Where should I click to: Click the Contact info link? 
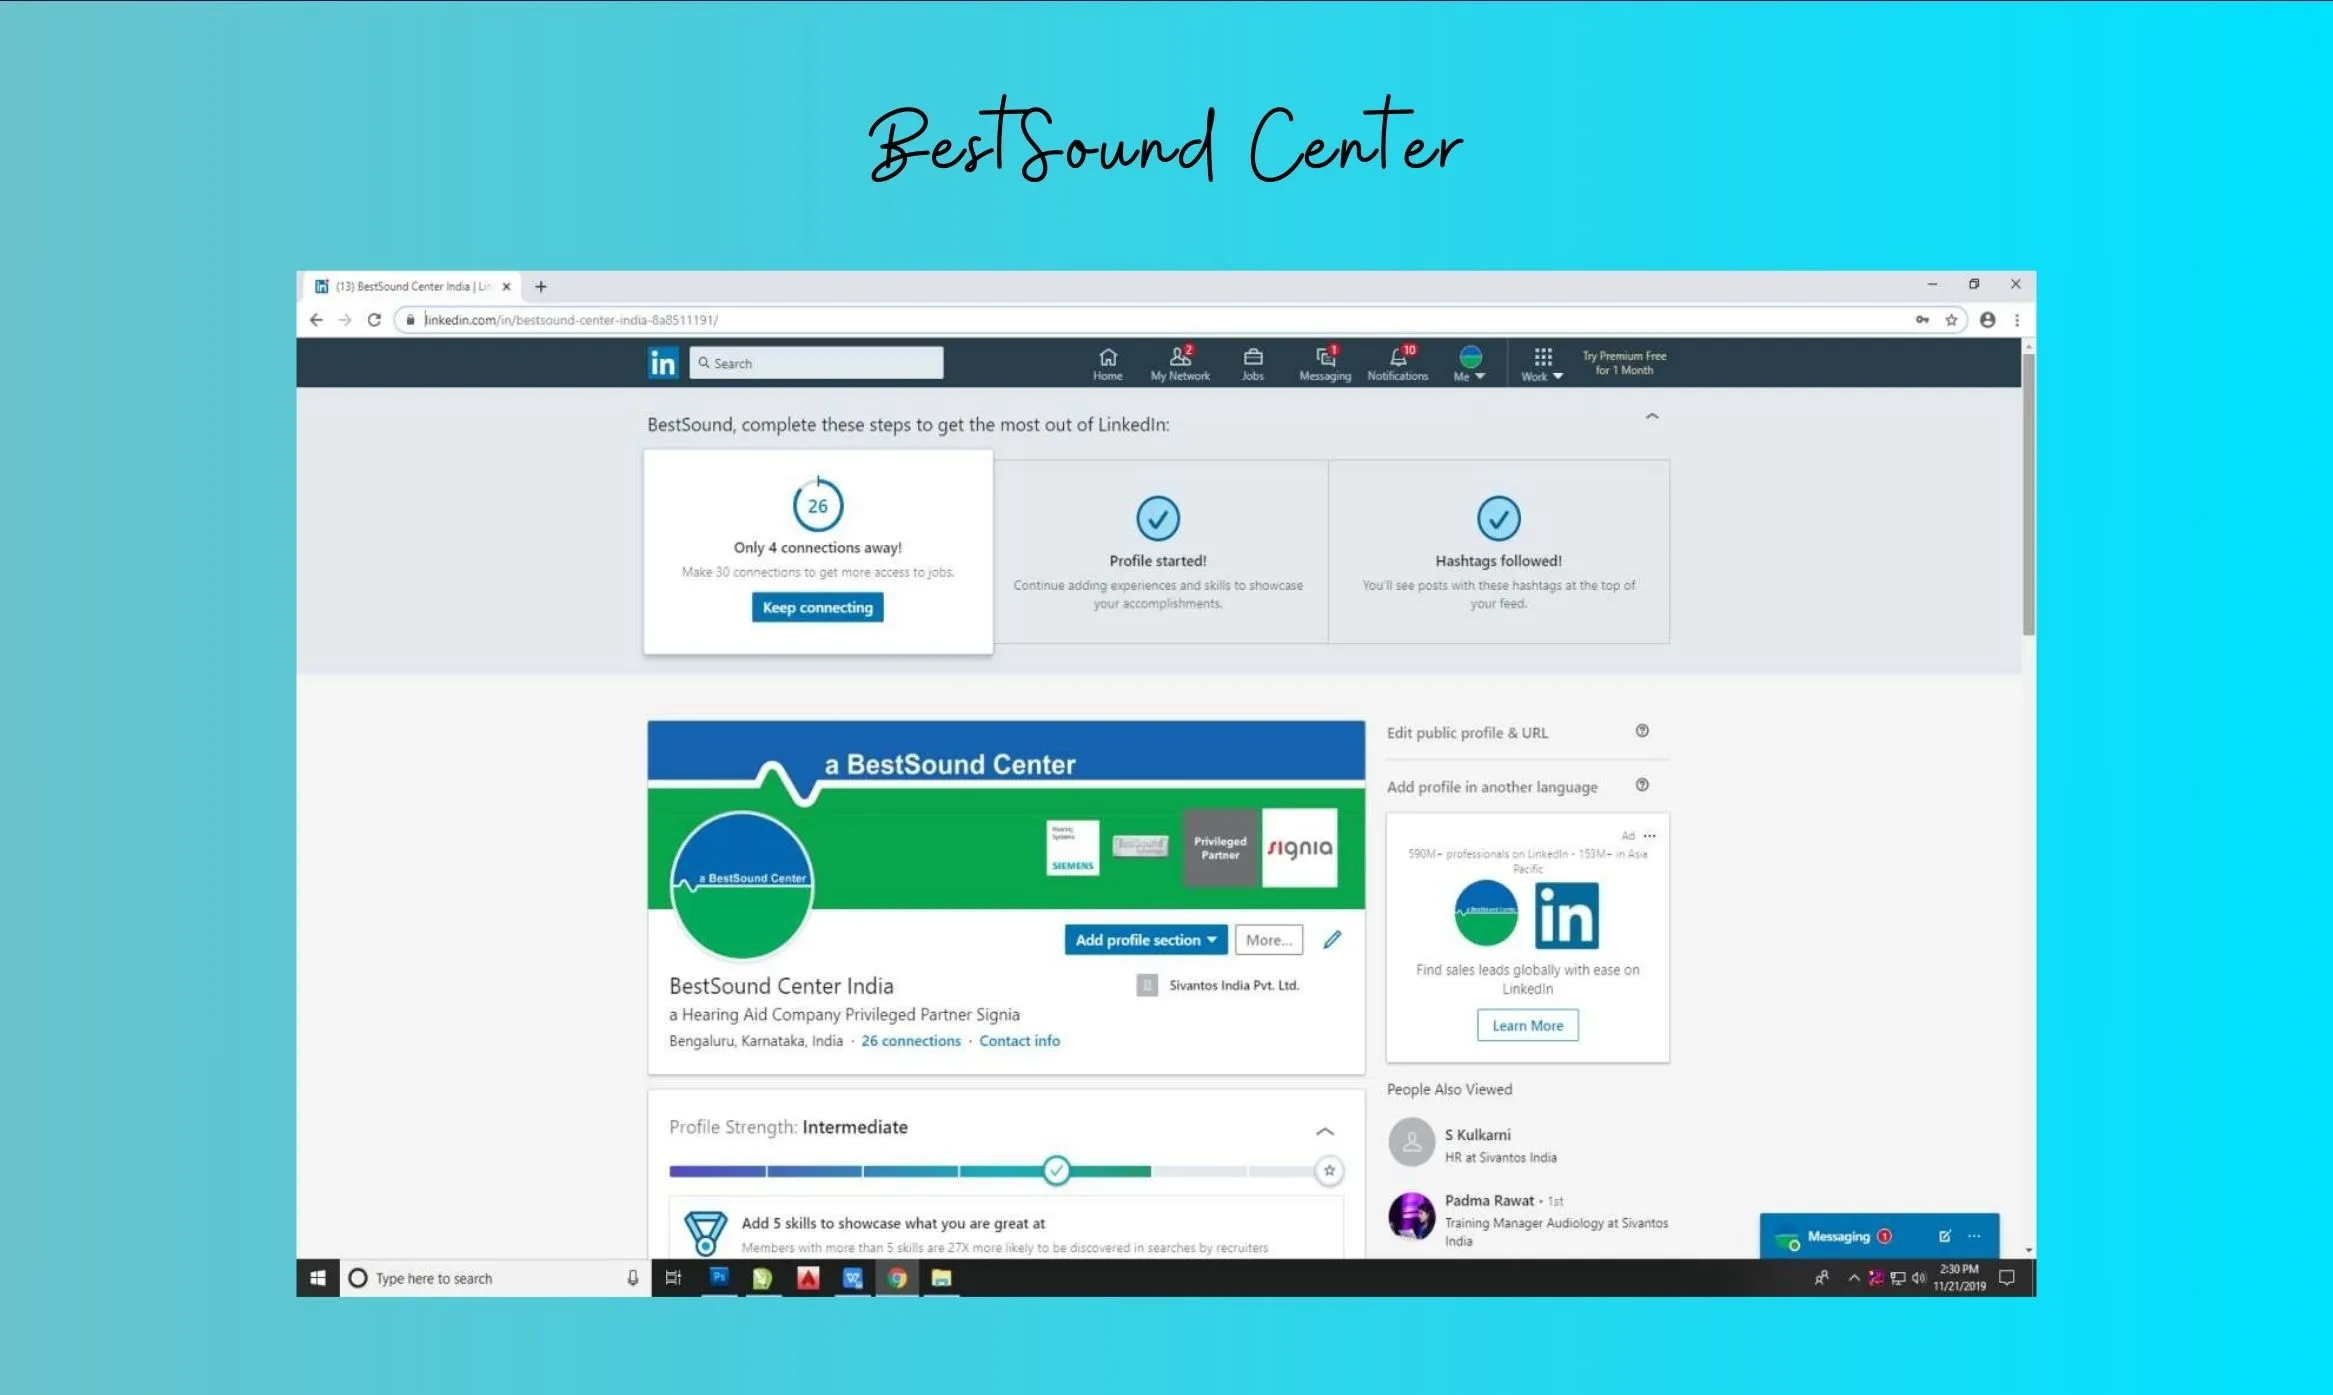(1019, 1041)
